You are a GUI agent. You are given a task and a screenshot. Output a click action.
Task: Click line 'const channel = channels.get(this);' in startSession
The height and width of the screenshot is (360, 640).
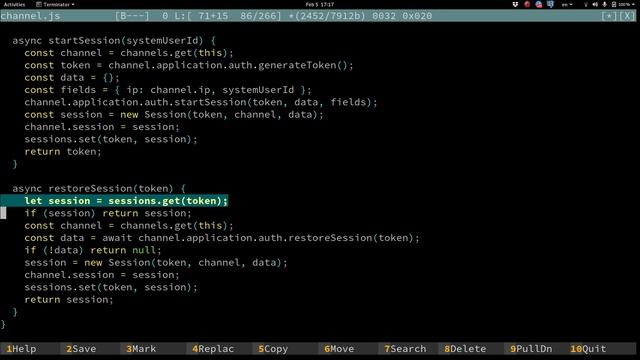[x=129, y=53]
